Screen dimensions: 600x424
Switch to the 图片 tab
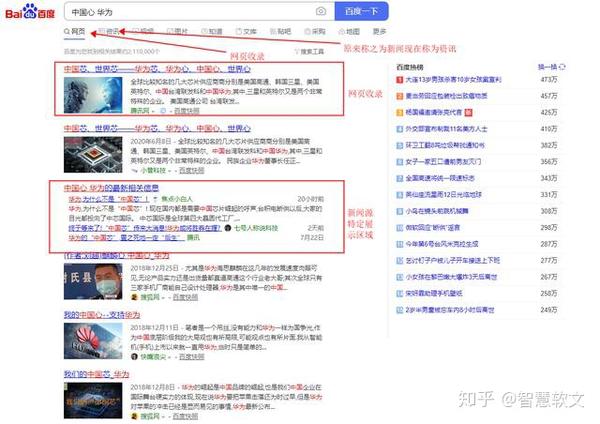click(x=177, y=31)
